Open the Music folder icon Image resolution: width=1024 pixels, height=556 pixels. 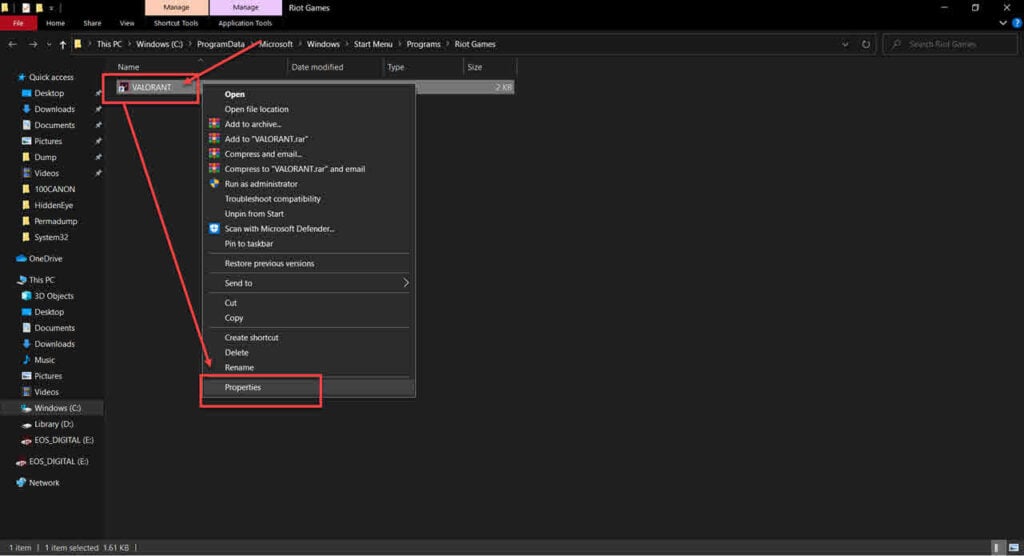pos(26,360)
